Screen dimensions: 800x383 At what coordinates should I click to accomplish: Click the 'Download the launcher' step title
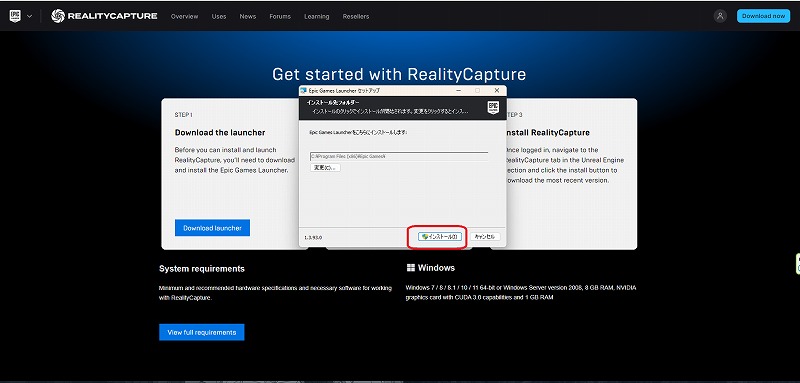[220, 132]
